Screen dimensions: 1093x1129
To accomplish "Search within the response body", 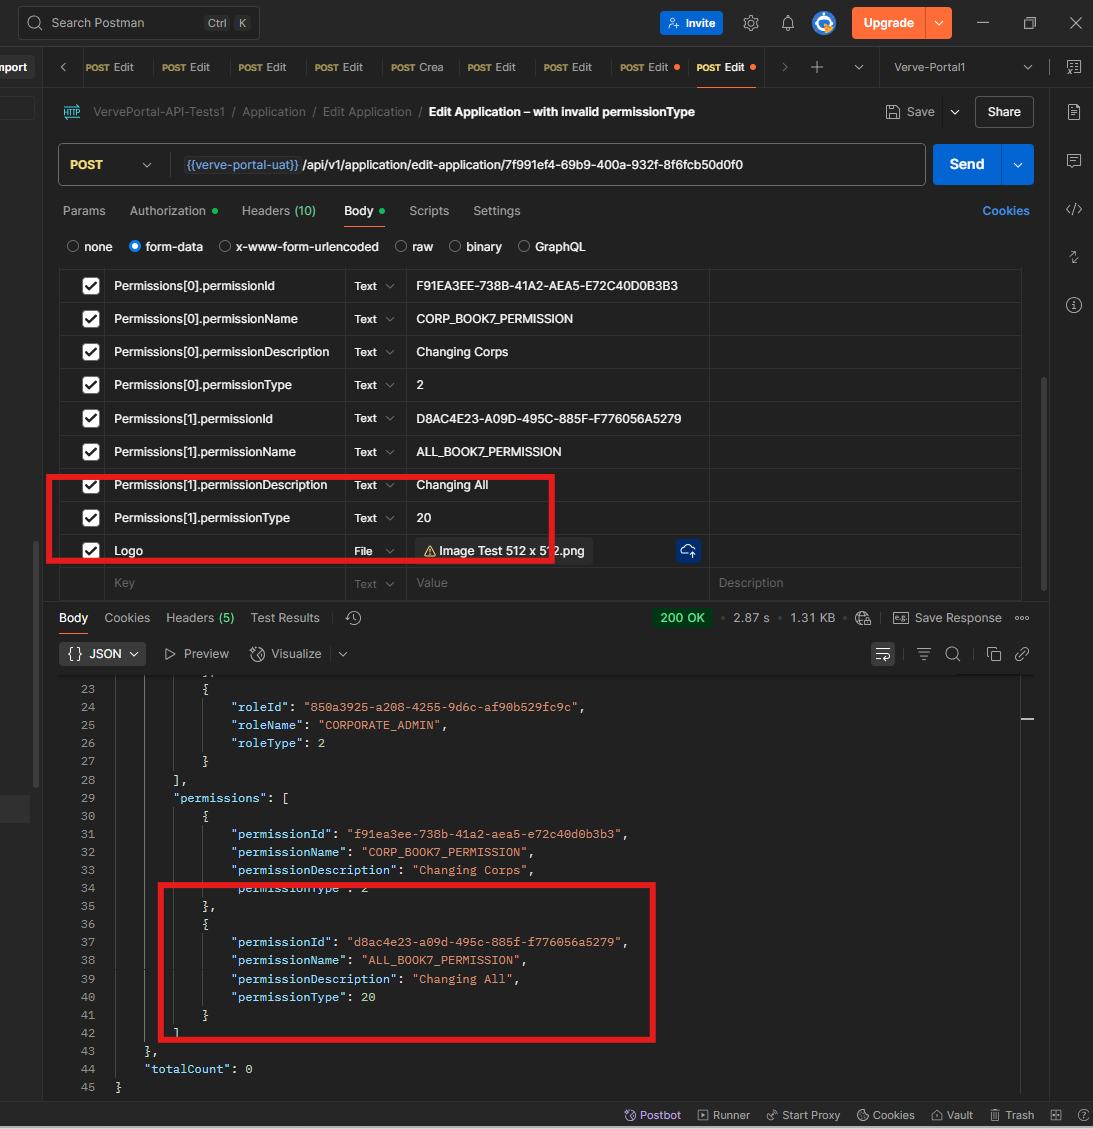I will click(953, 654).
